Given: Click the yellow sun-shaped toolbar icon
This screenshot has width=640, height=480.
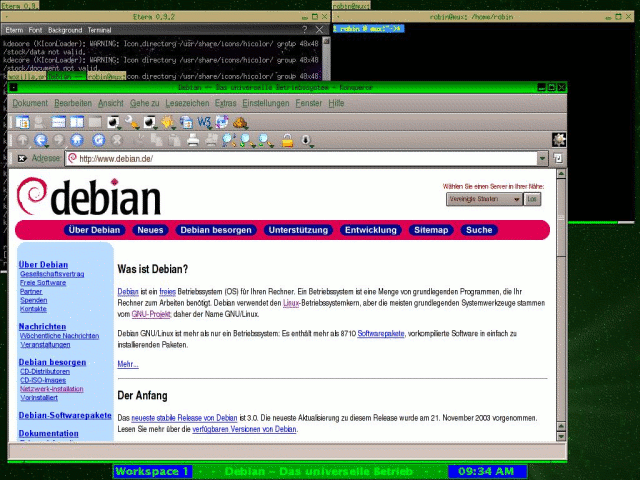Looking at the screenshot, I should click(167, 122).
